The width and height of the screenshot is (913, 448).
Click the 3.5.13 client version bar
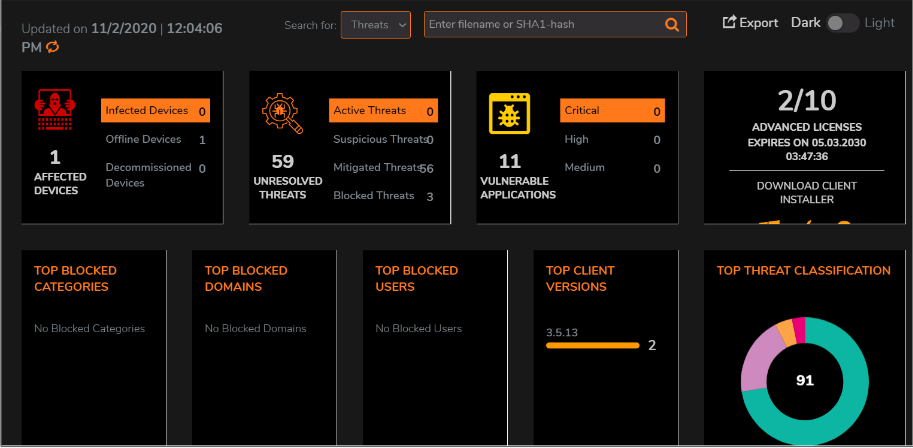(x=593, y=345)
